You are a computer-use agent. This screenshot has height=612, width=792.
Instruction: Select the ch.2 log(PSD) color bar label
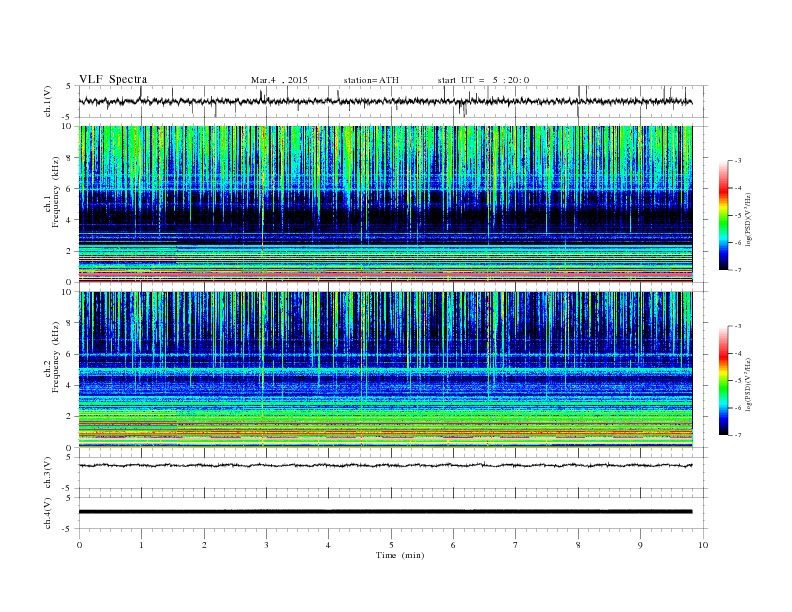tap(749, 384)
